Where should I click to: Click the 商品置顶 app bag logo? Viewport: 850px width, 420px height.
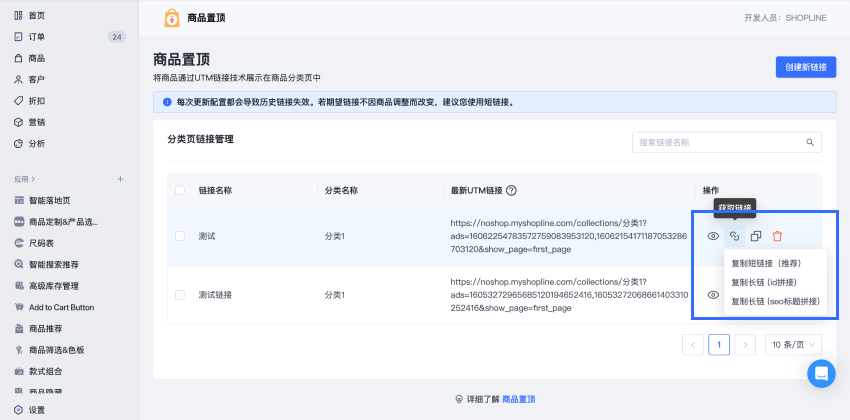point(172,18)
